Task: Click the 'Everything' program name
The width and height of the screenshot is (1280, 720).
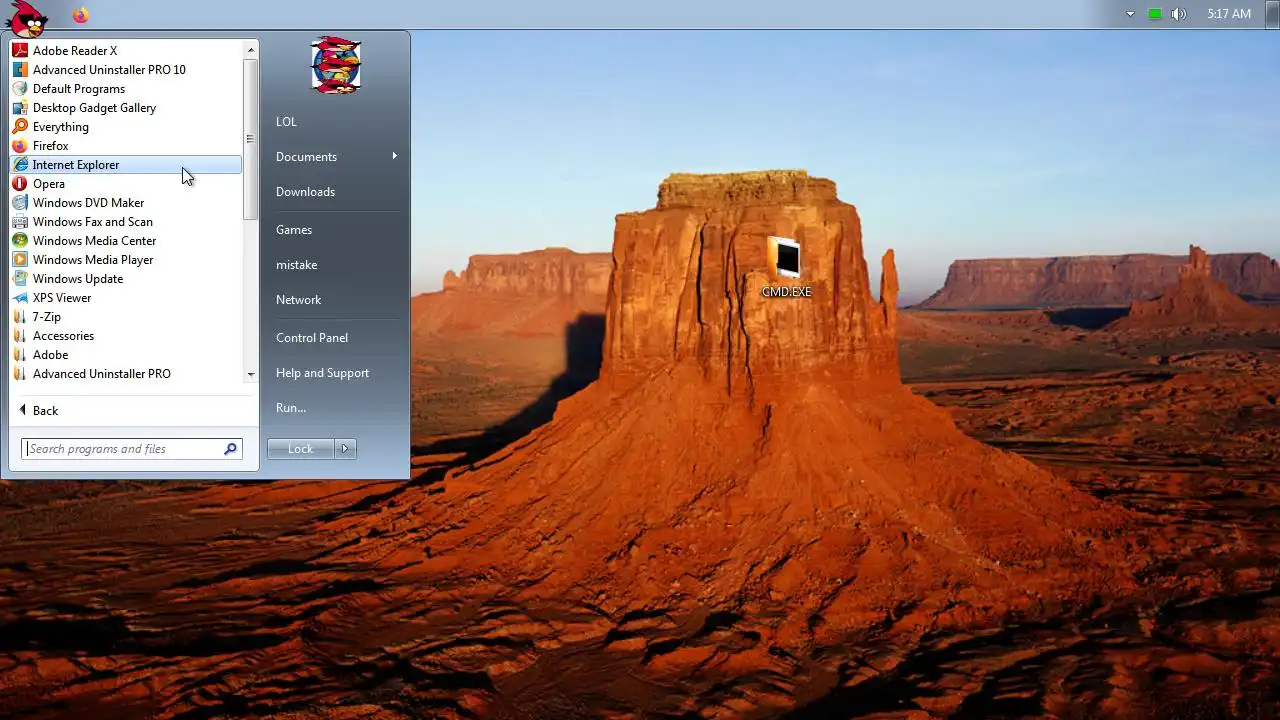Action: click(x=61, y=127)
